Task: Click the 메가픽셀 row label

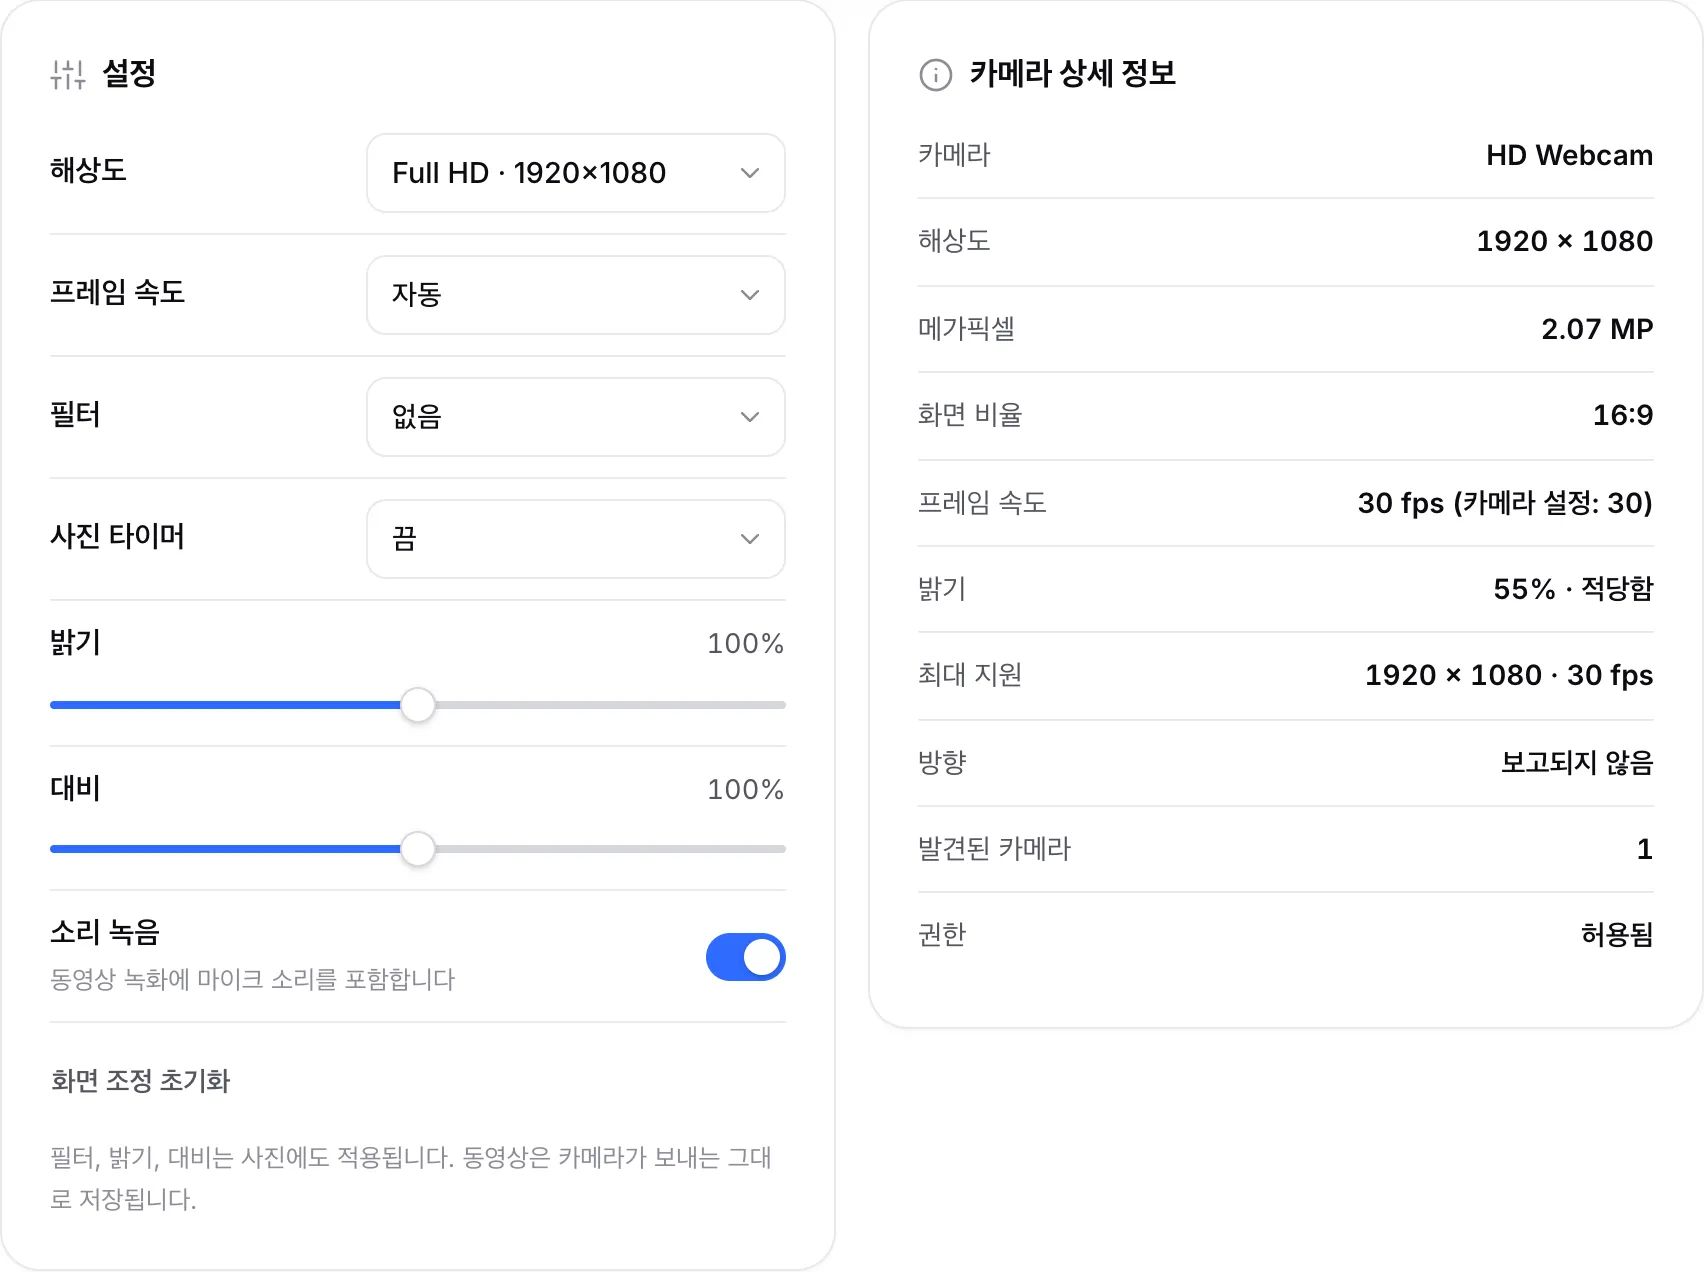Action: pyautogui.click(x=967, y=329)
